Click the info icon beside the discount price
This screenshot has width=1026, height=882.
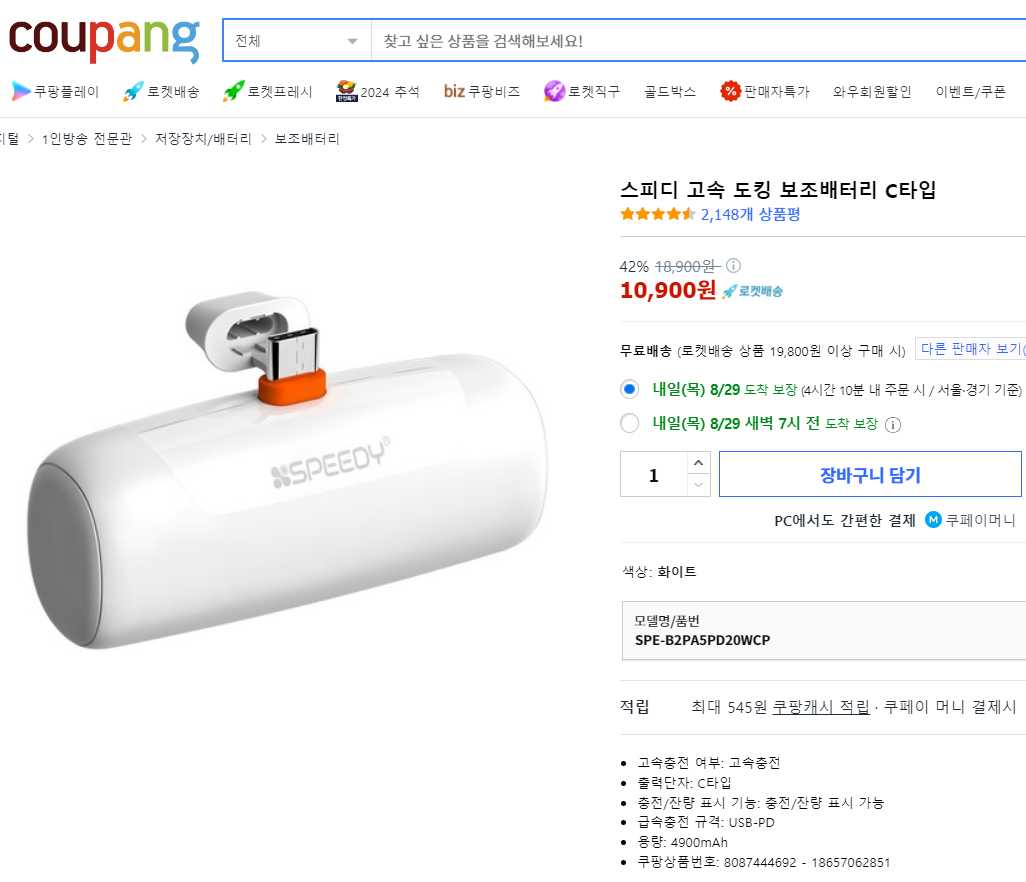coord(733,265)
